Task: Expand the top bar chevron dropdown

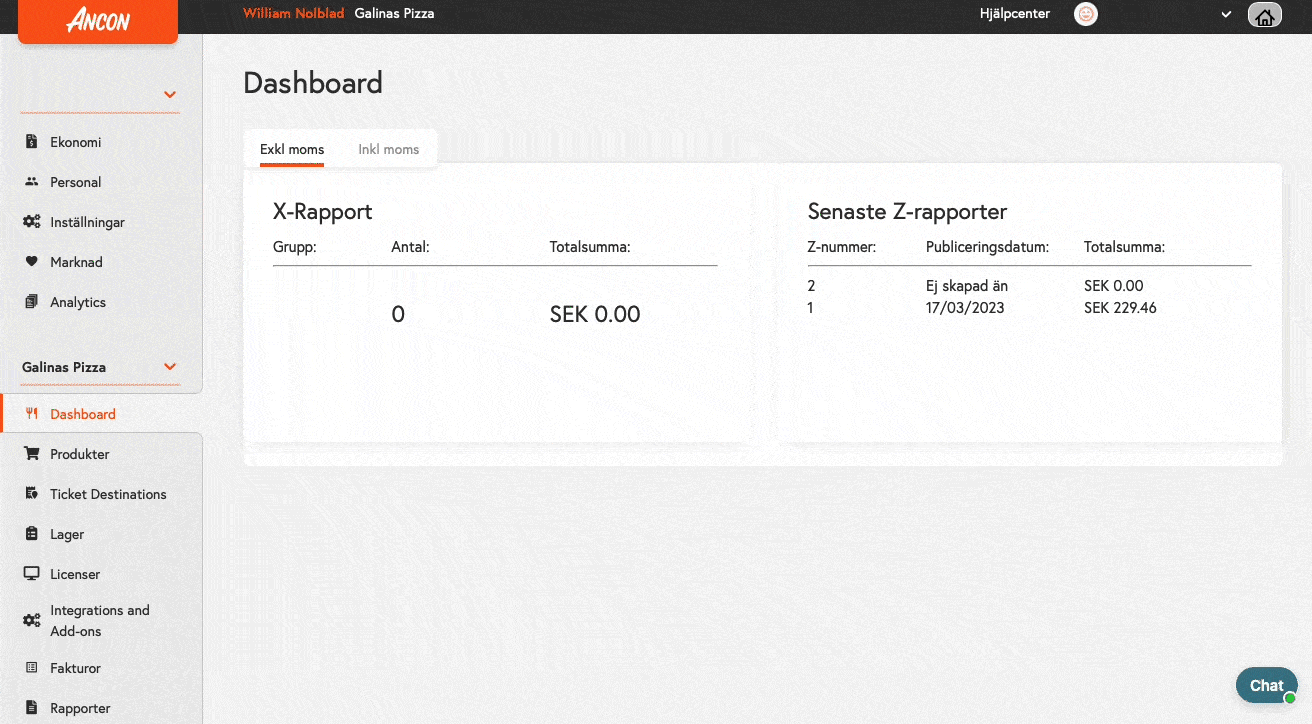Action: pos(1226,15)
